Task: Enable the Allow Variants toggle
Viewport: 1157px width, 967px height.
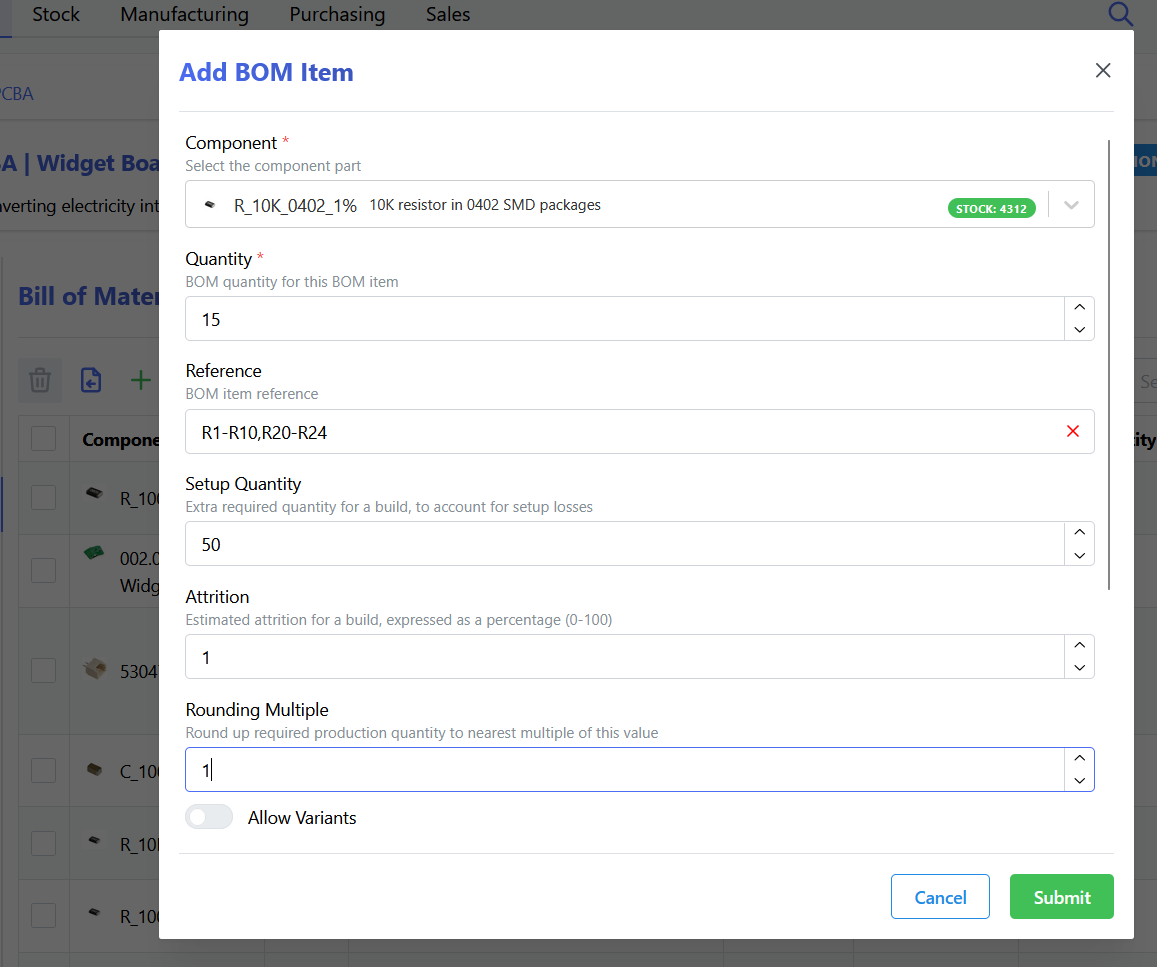Action: tap(209, 816)
